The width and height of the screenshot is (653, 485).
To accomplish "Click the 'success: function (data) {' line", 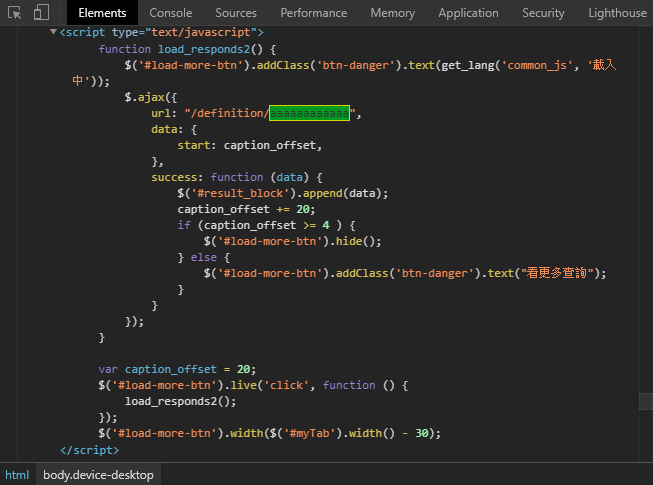I will click(237, 177).
